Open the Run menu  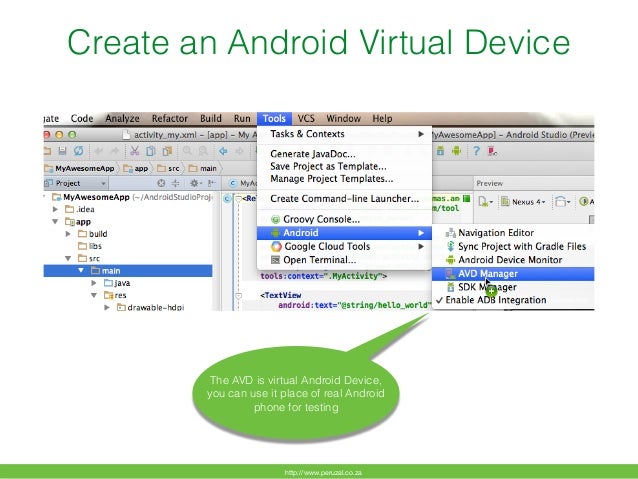tap(242, 118)
